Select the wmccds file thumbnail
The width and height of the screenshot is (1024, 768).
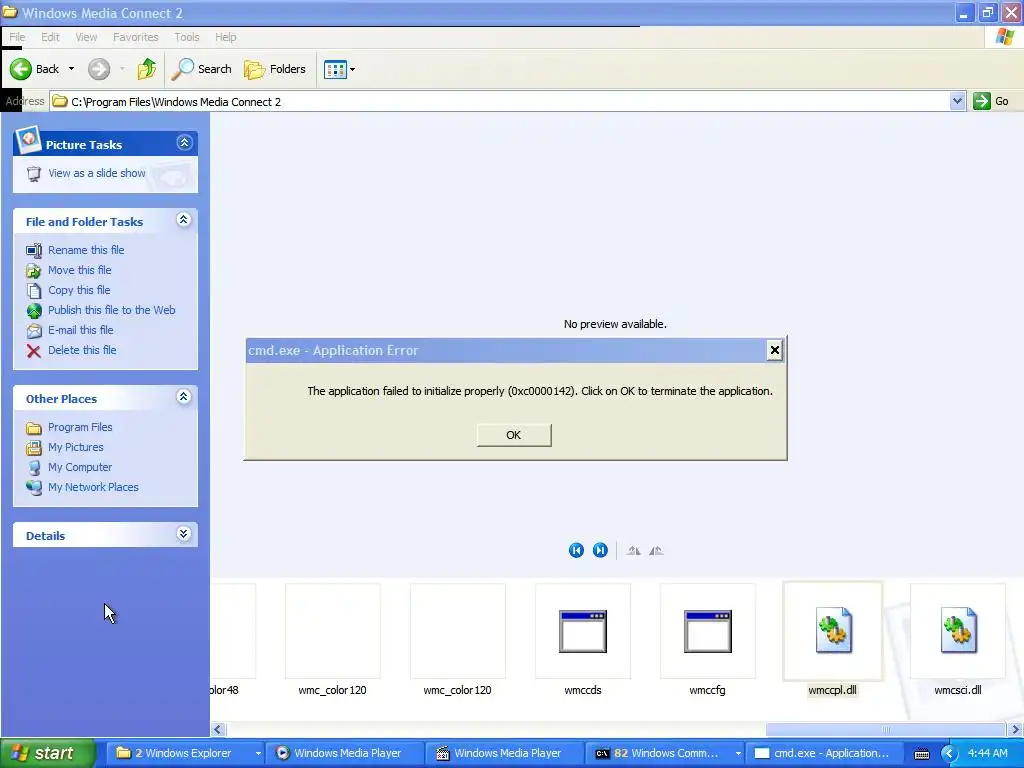coord(583,632)
